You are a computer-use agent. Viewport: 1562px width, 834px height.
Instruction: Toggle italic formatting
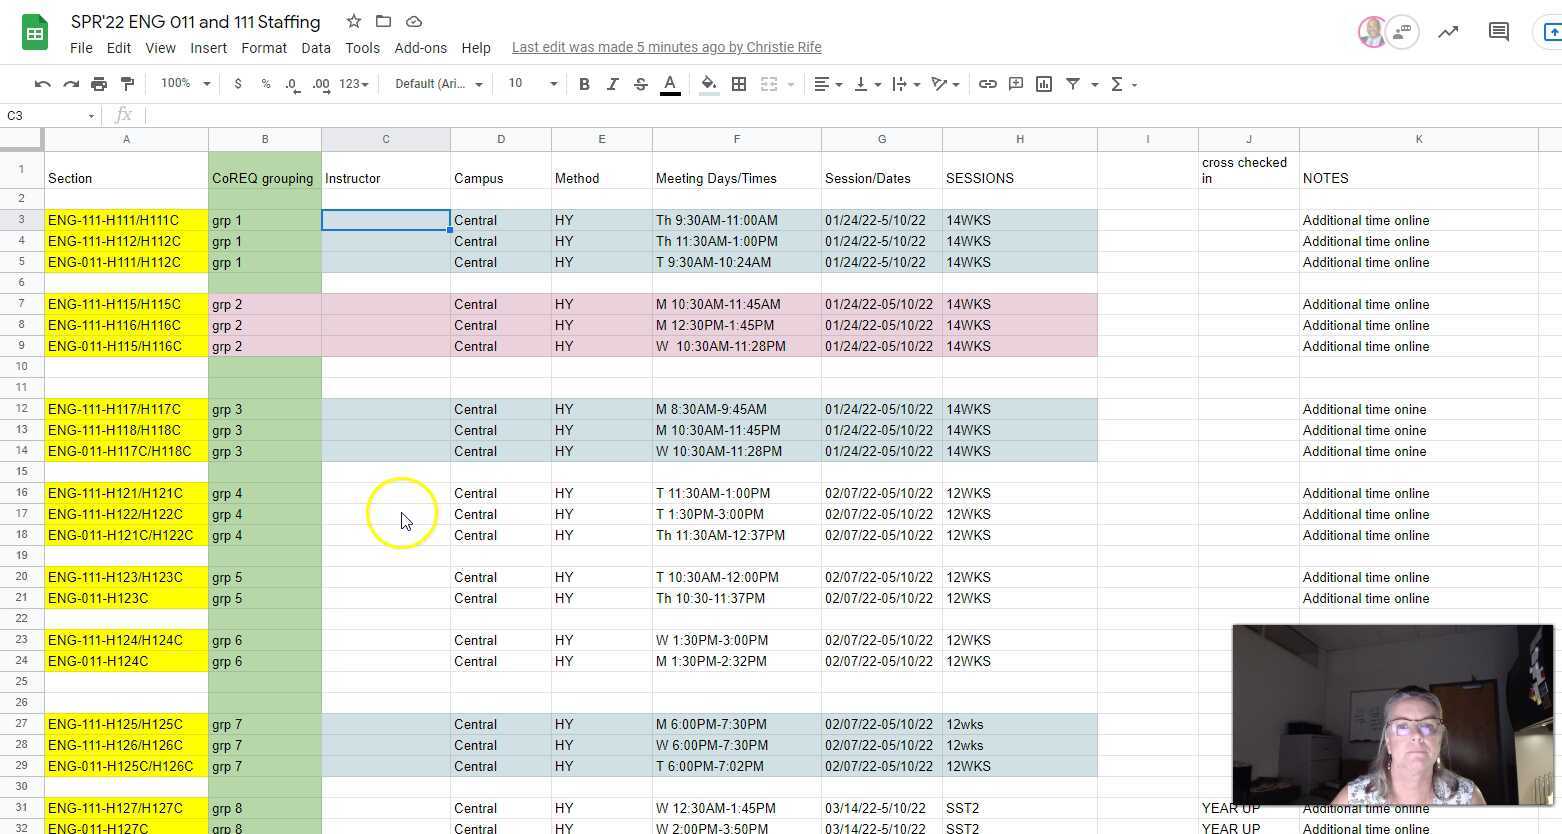(x=613, y=83)
